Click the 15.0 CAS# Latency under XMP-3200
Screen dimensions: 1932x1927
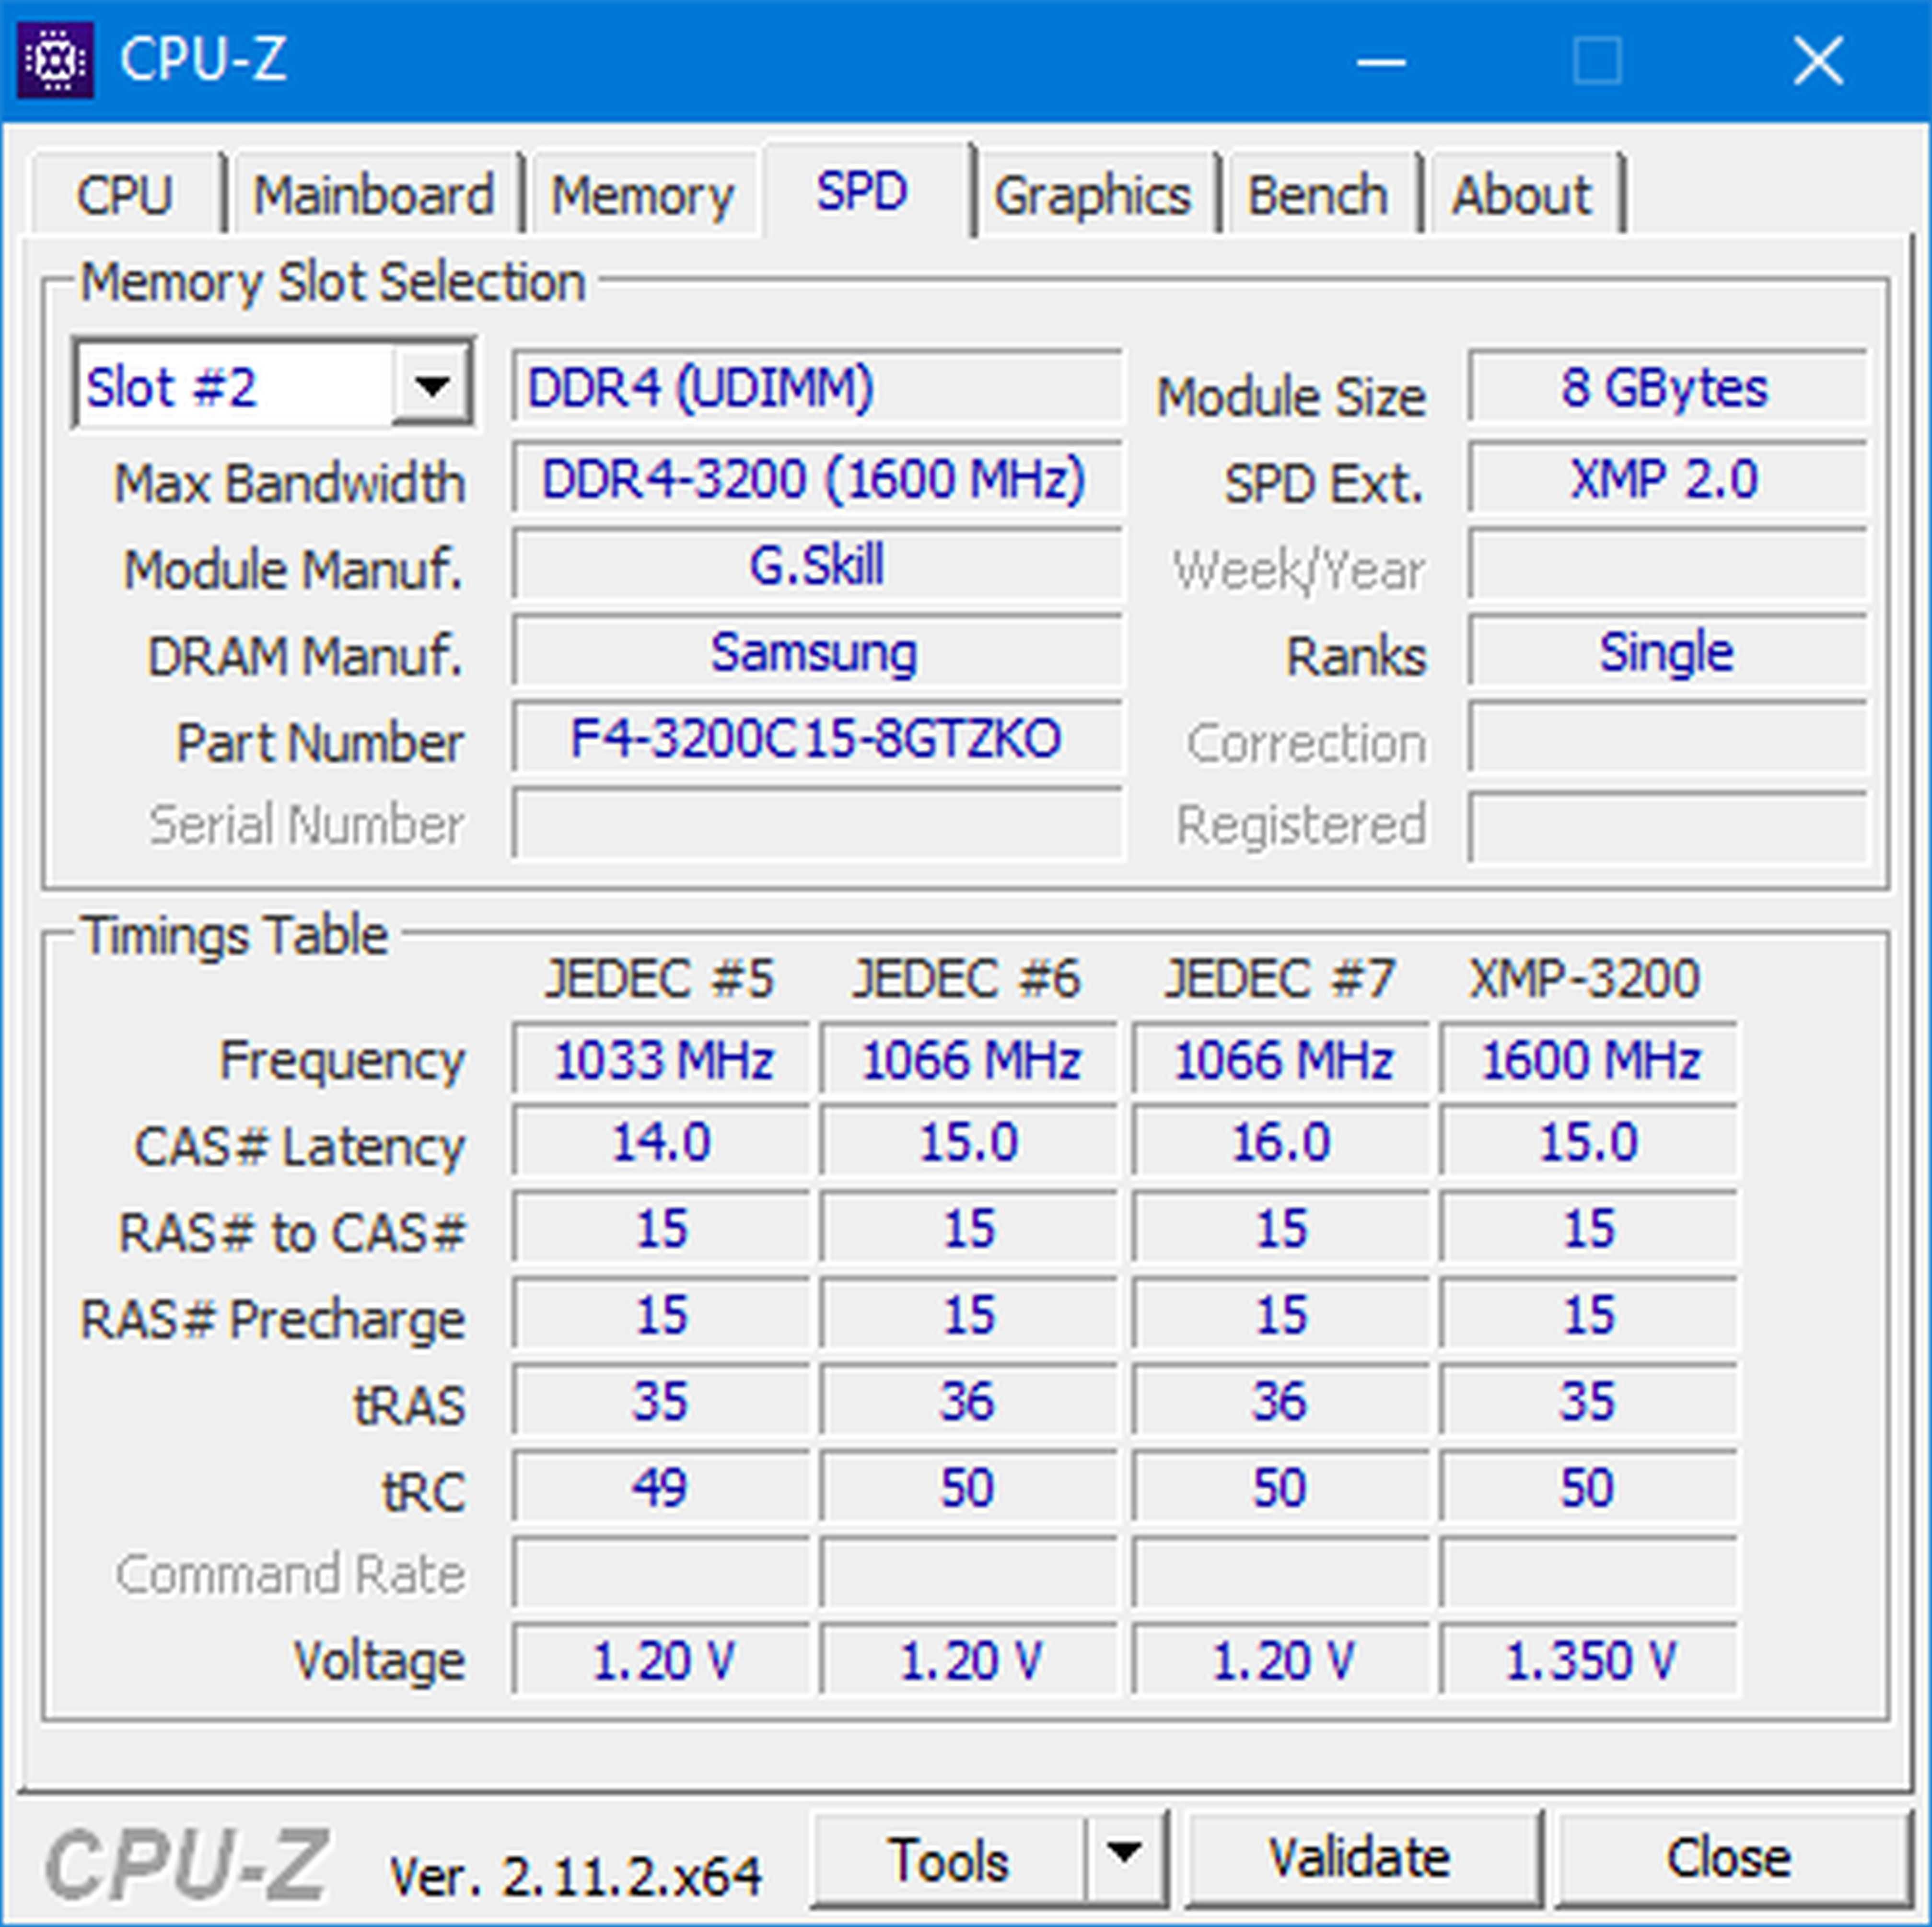click(1590, 1142)
